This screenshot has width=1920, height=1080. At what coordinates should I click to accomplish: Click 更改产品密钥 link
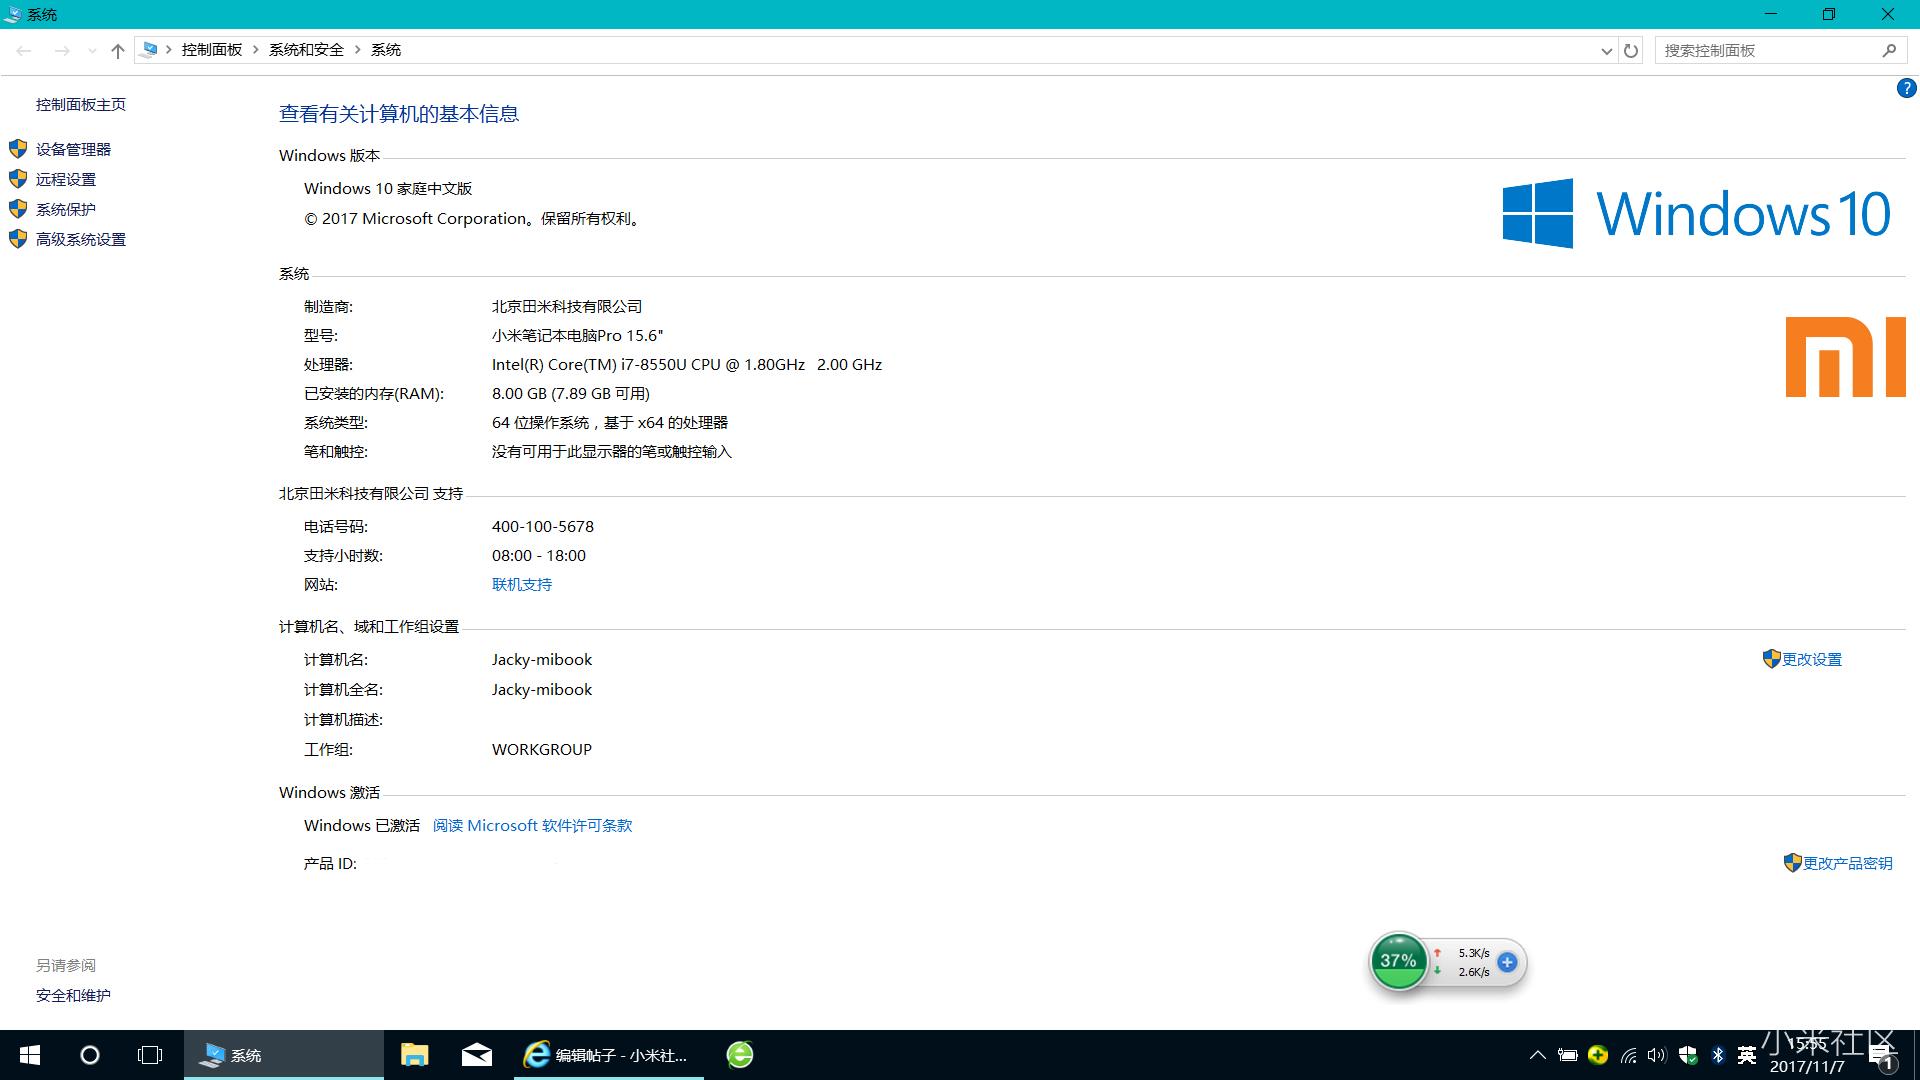(x=1847, y=863)
